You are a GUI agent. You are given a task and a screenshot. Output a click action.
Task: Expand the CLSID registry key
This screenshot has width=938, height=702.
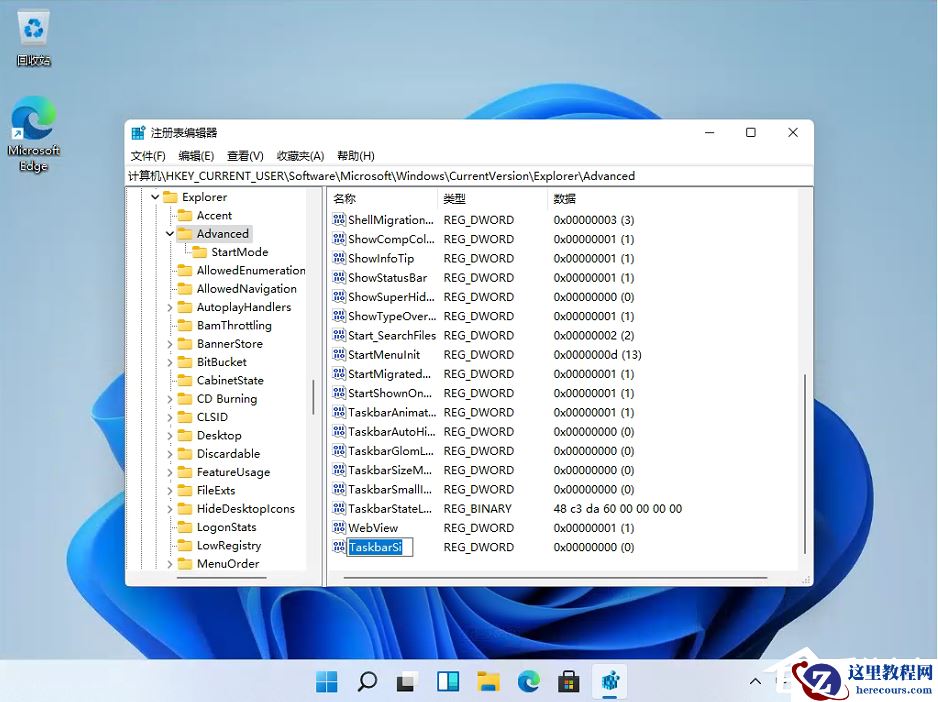point(172,417)
